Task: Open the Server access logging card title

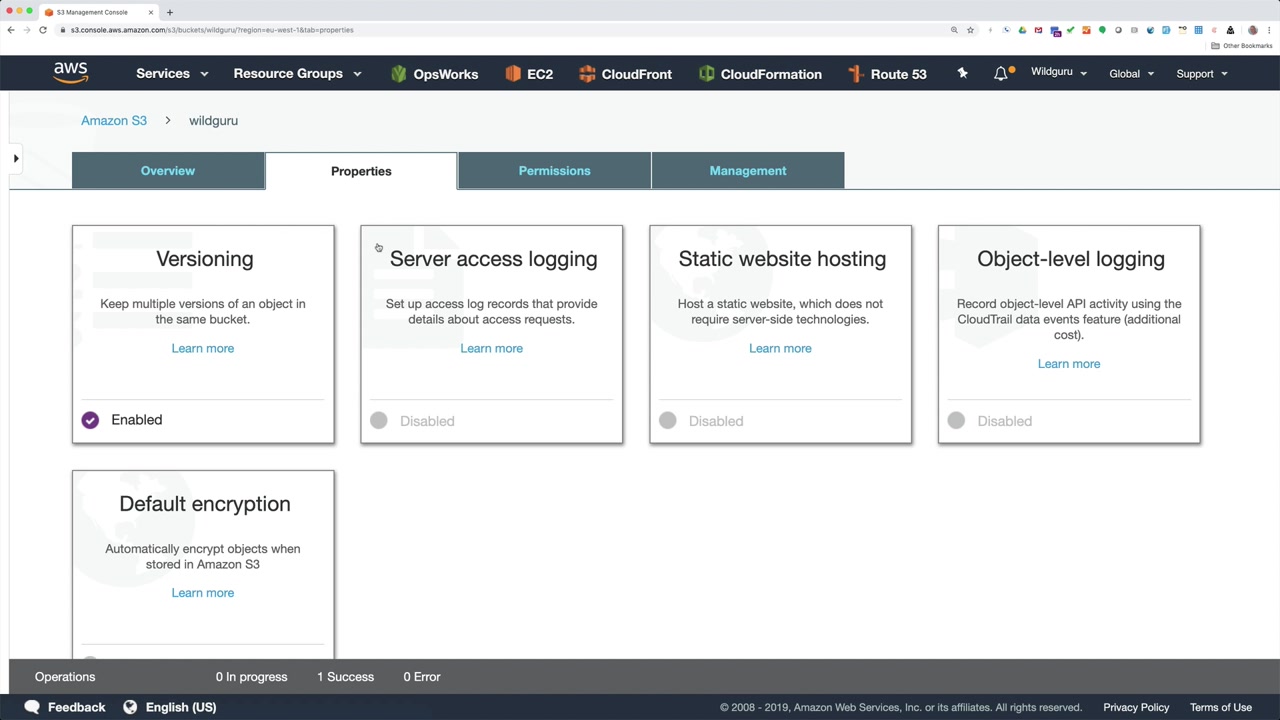Action: [493, 259]
